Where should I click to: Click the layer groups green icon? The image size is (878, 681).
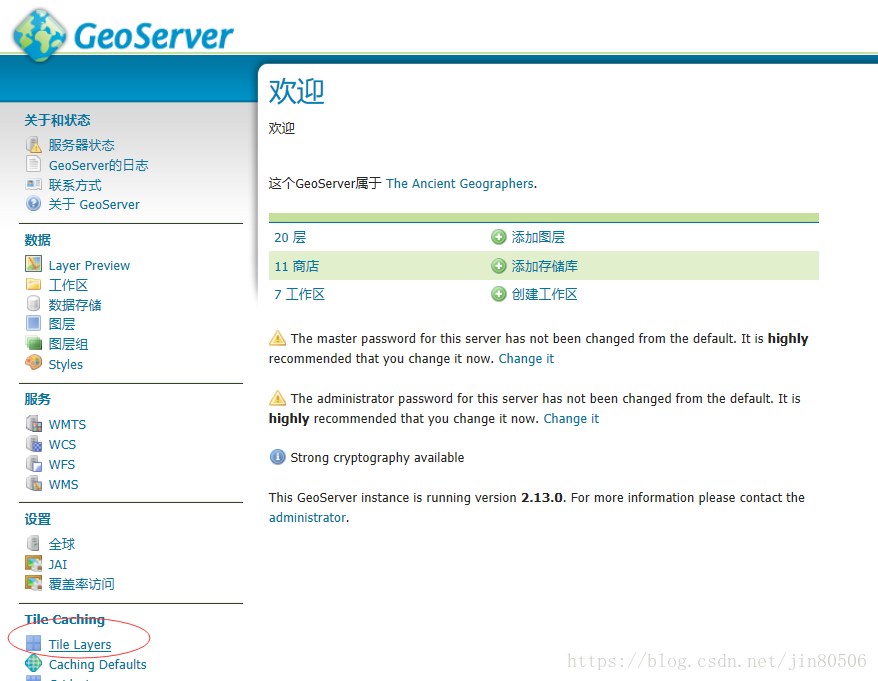tap(34, 343)
